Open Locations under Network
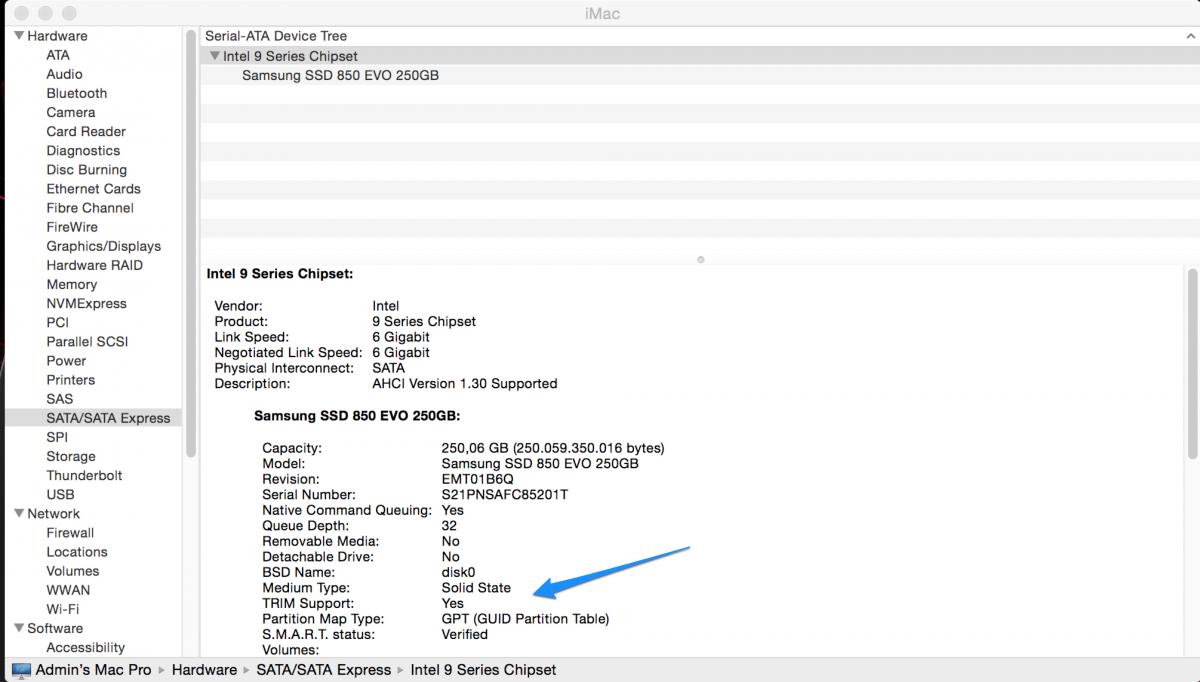Screen dimensions: 1200x682 [77, 552]
